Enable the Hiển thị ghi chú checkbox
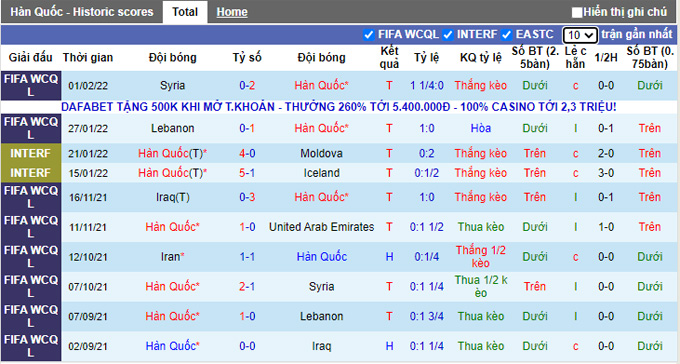Screen dimensions: 680x364 (x=577, y=12)
